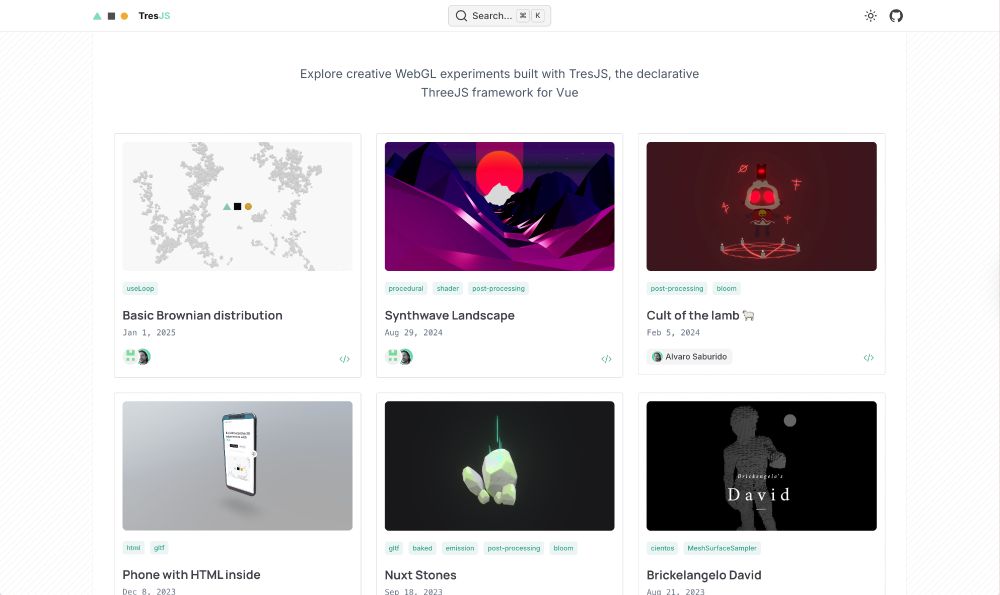The image size is (1000, 595).
Task: Open author avatars on Basic Brownian distribution card
Action: [x=136, y=356]
